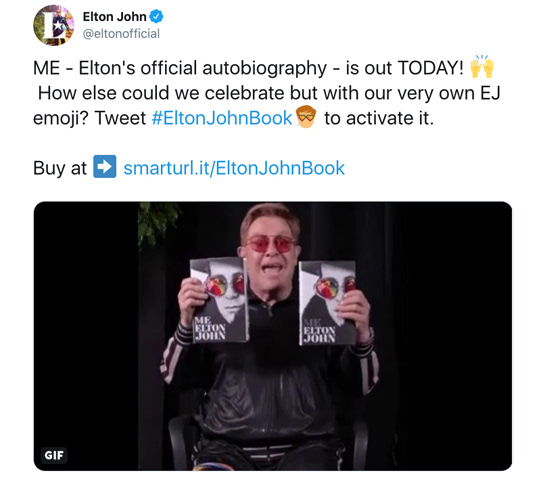The height and width of the screenshot is (483, 541).
Task: Click the blue verified checkmark badge
Action: coord(156,17)
